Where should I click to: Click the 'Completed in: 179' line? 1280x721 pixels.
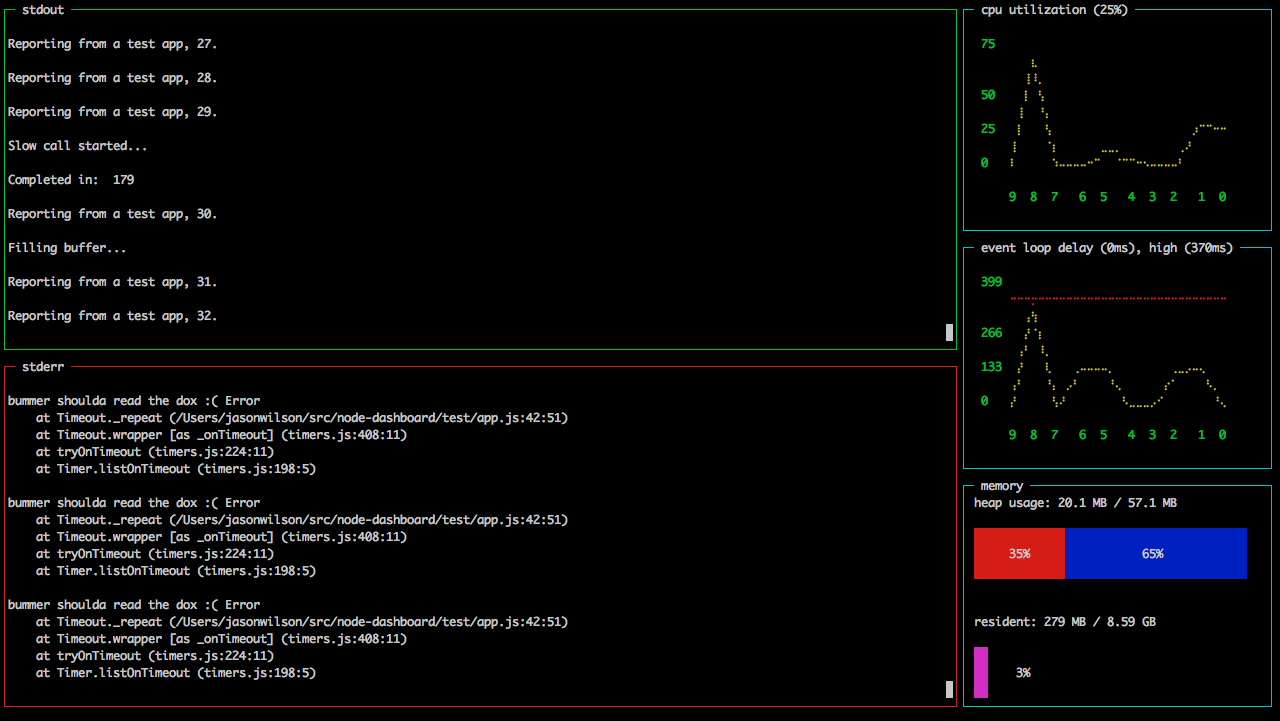click(71, 180)
